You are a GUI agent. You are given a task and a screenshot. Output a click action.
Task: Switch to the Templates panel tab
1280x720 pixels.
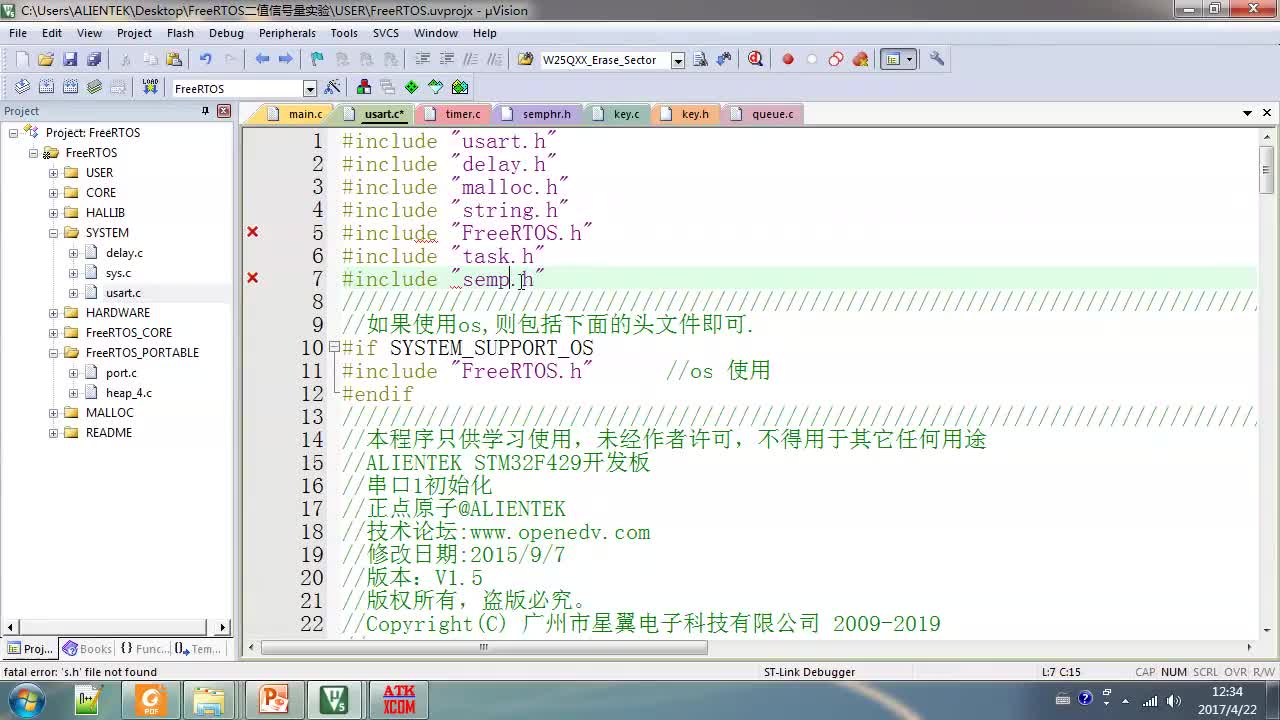pyautogui.click(x=197, y=649)
